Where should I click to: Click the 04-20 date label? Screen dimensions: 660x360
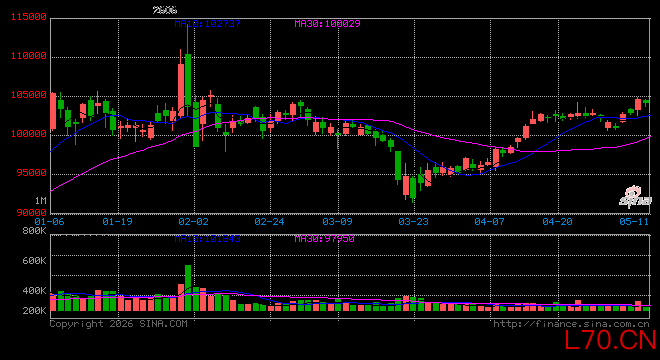click(558, 222)
